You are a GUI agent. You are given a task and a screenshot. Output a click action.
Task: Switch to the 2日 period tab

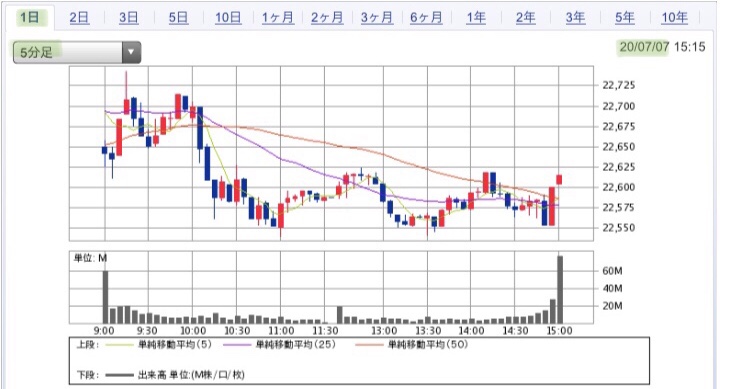(x=79, y=18)
